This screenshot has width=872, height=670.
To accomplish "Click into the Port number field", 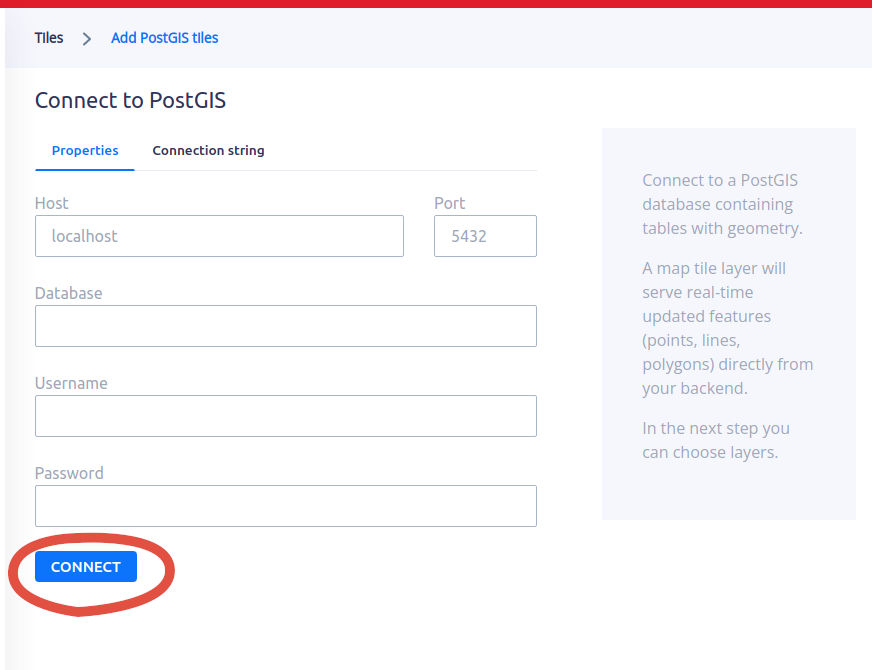I will [485, 236].
